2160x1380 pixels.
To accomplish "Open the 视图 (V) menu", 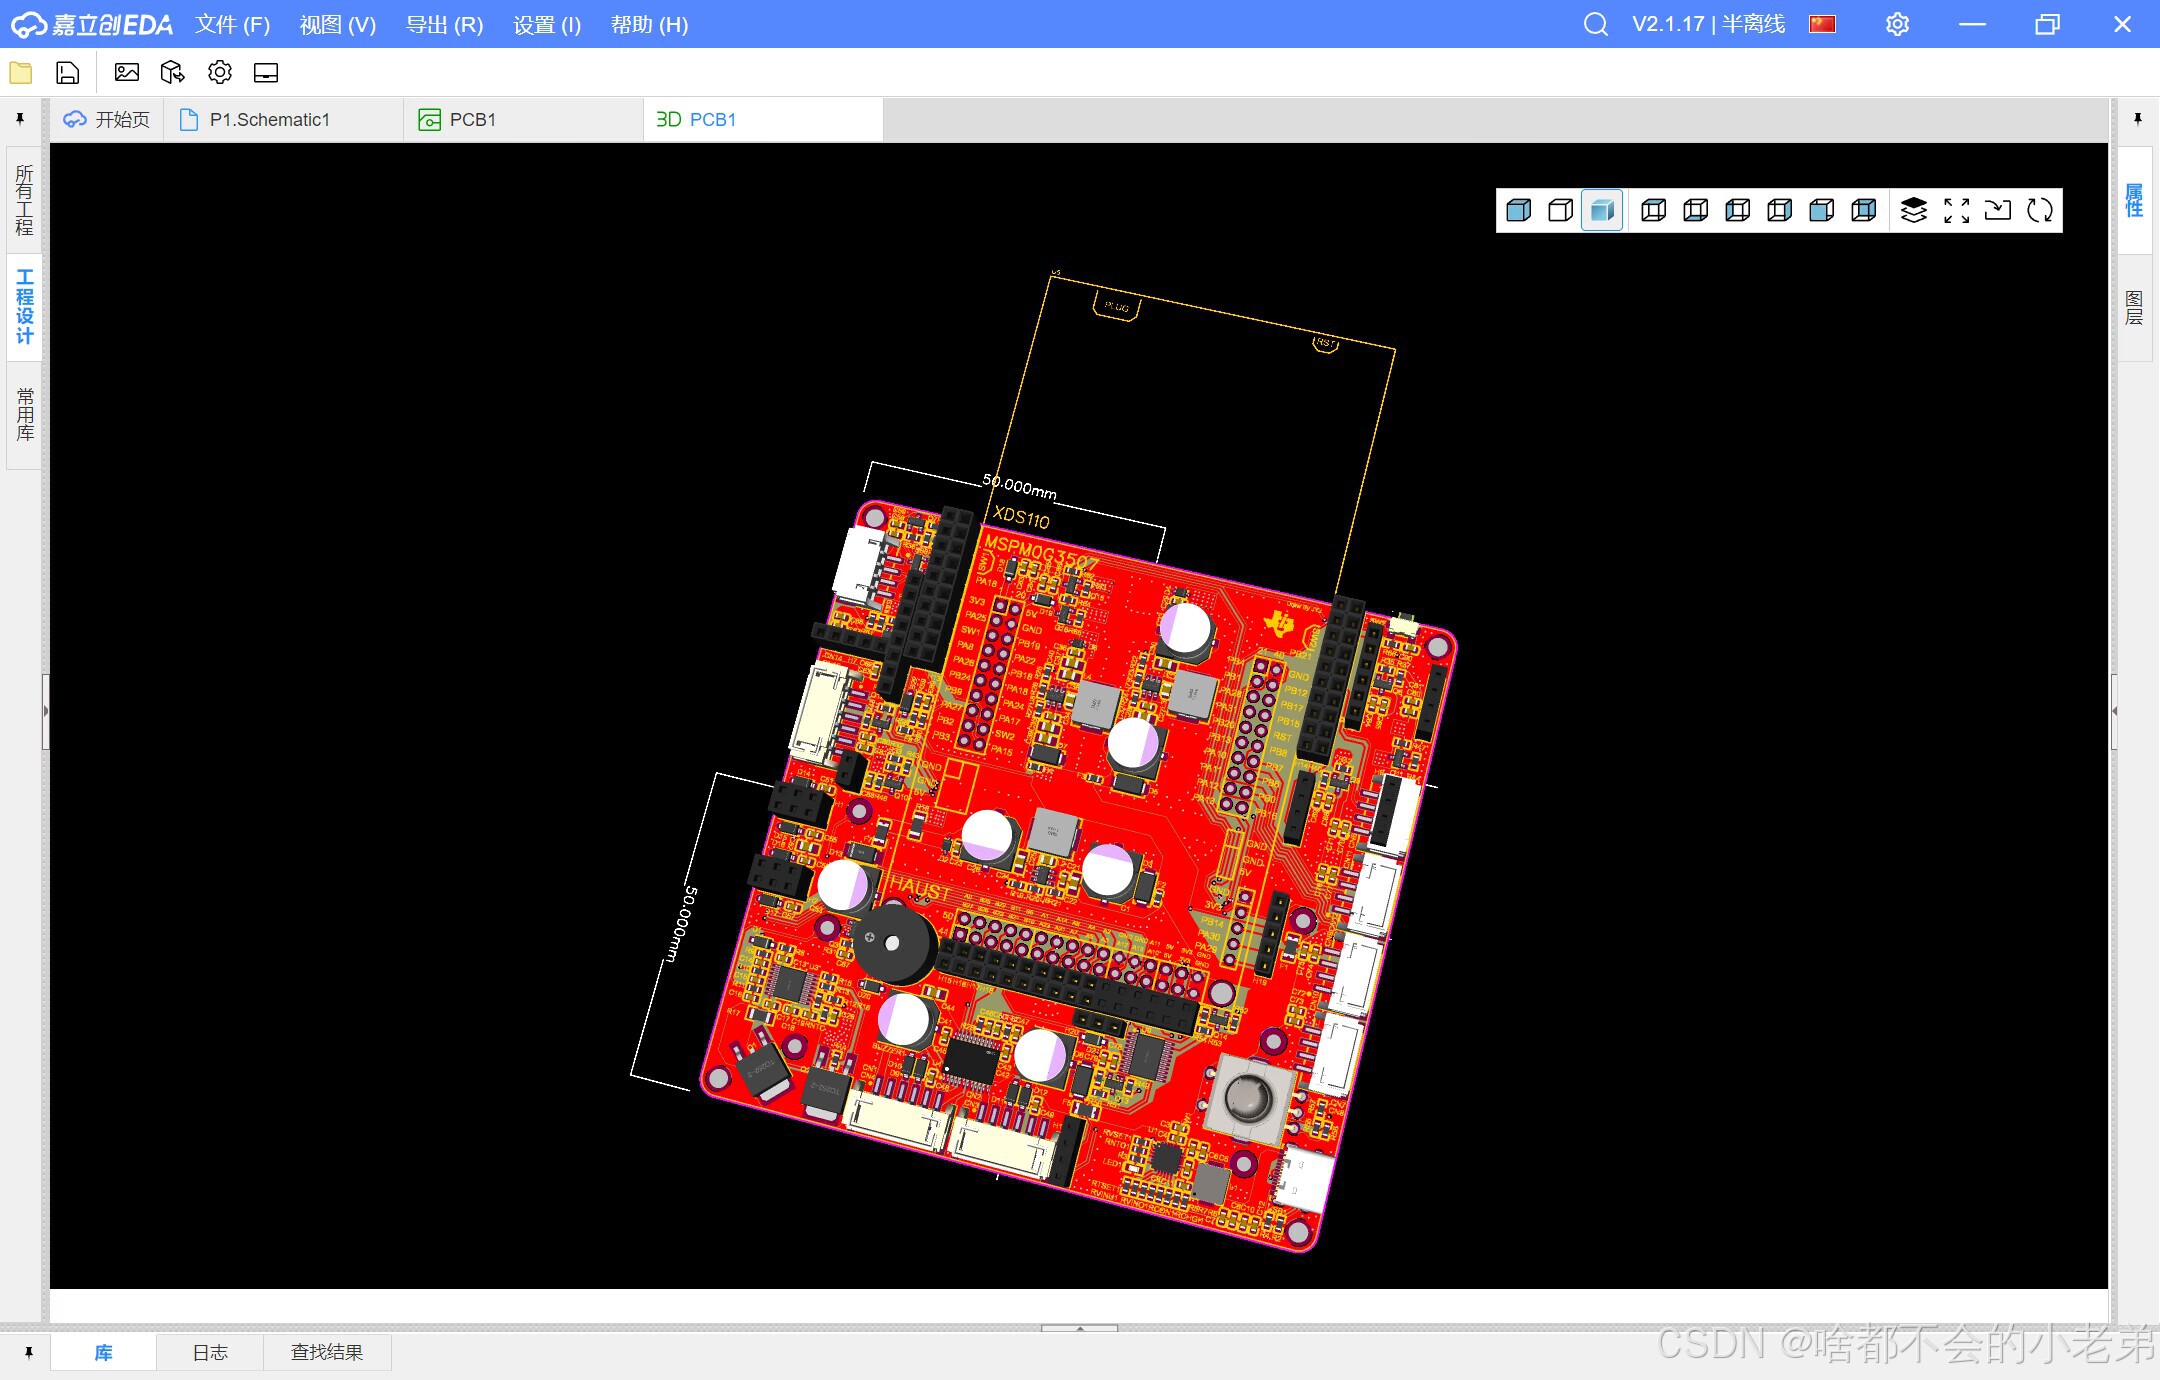I will [x=338, y=24].
